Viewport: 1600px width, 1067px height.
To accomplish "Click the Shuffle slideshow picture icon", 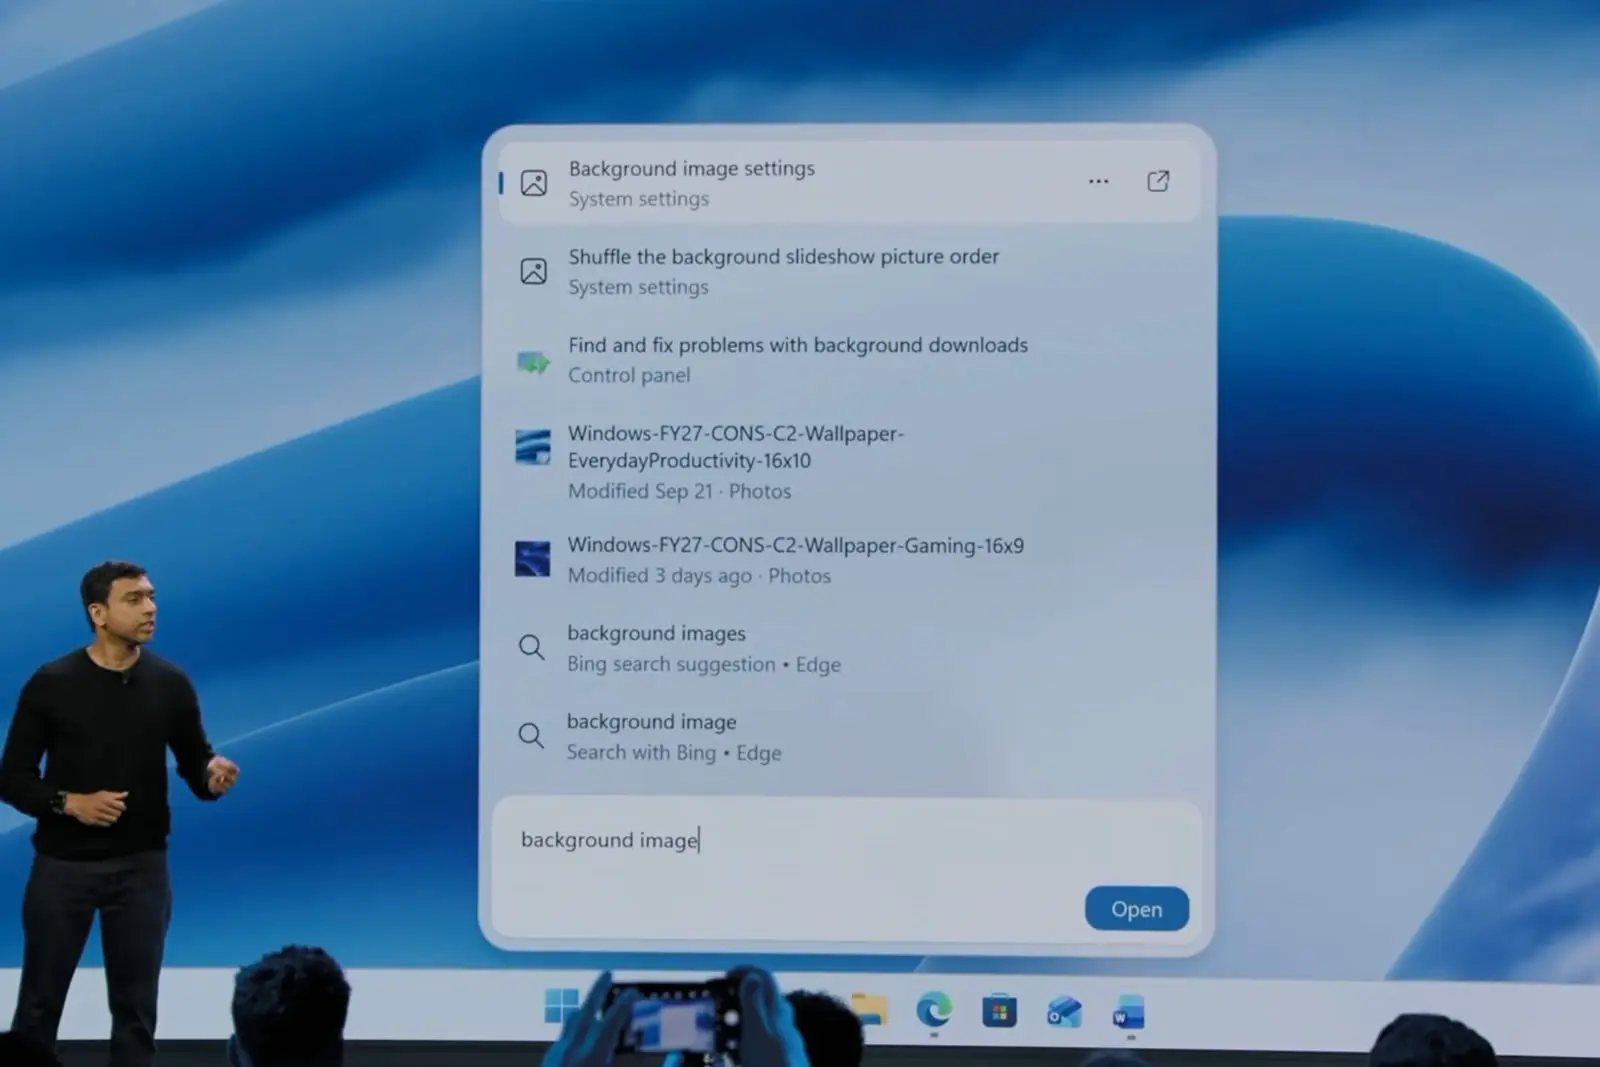I will pos(534,271).
